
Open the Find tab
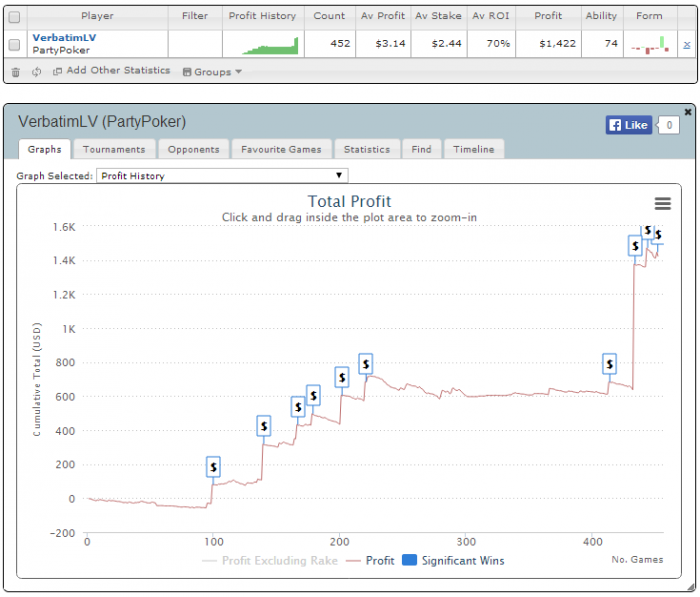[421, 149]
